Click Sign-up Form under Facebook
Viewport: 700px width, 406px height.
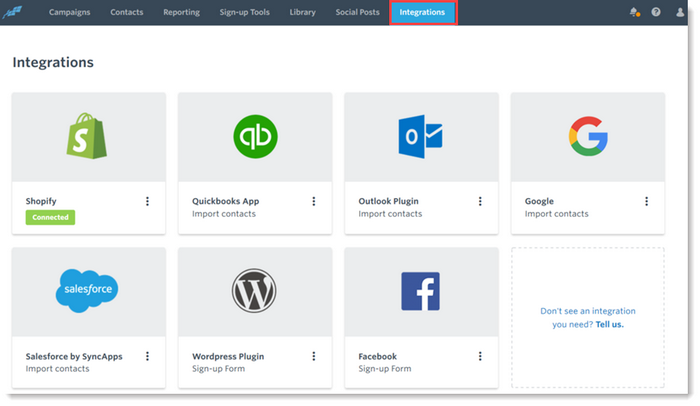coord(385,369)
